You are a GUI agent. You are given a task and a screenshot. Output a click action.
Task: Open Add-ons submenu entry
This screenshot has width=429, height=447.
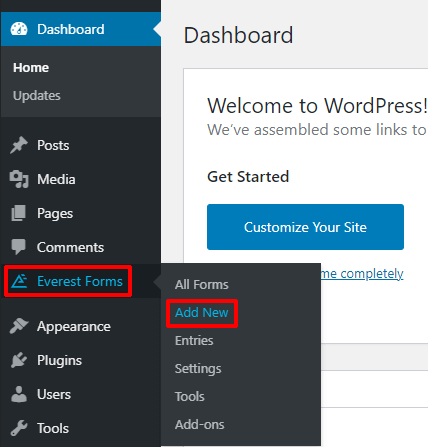pos(200,425)
